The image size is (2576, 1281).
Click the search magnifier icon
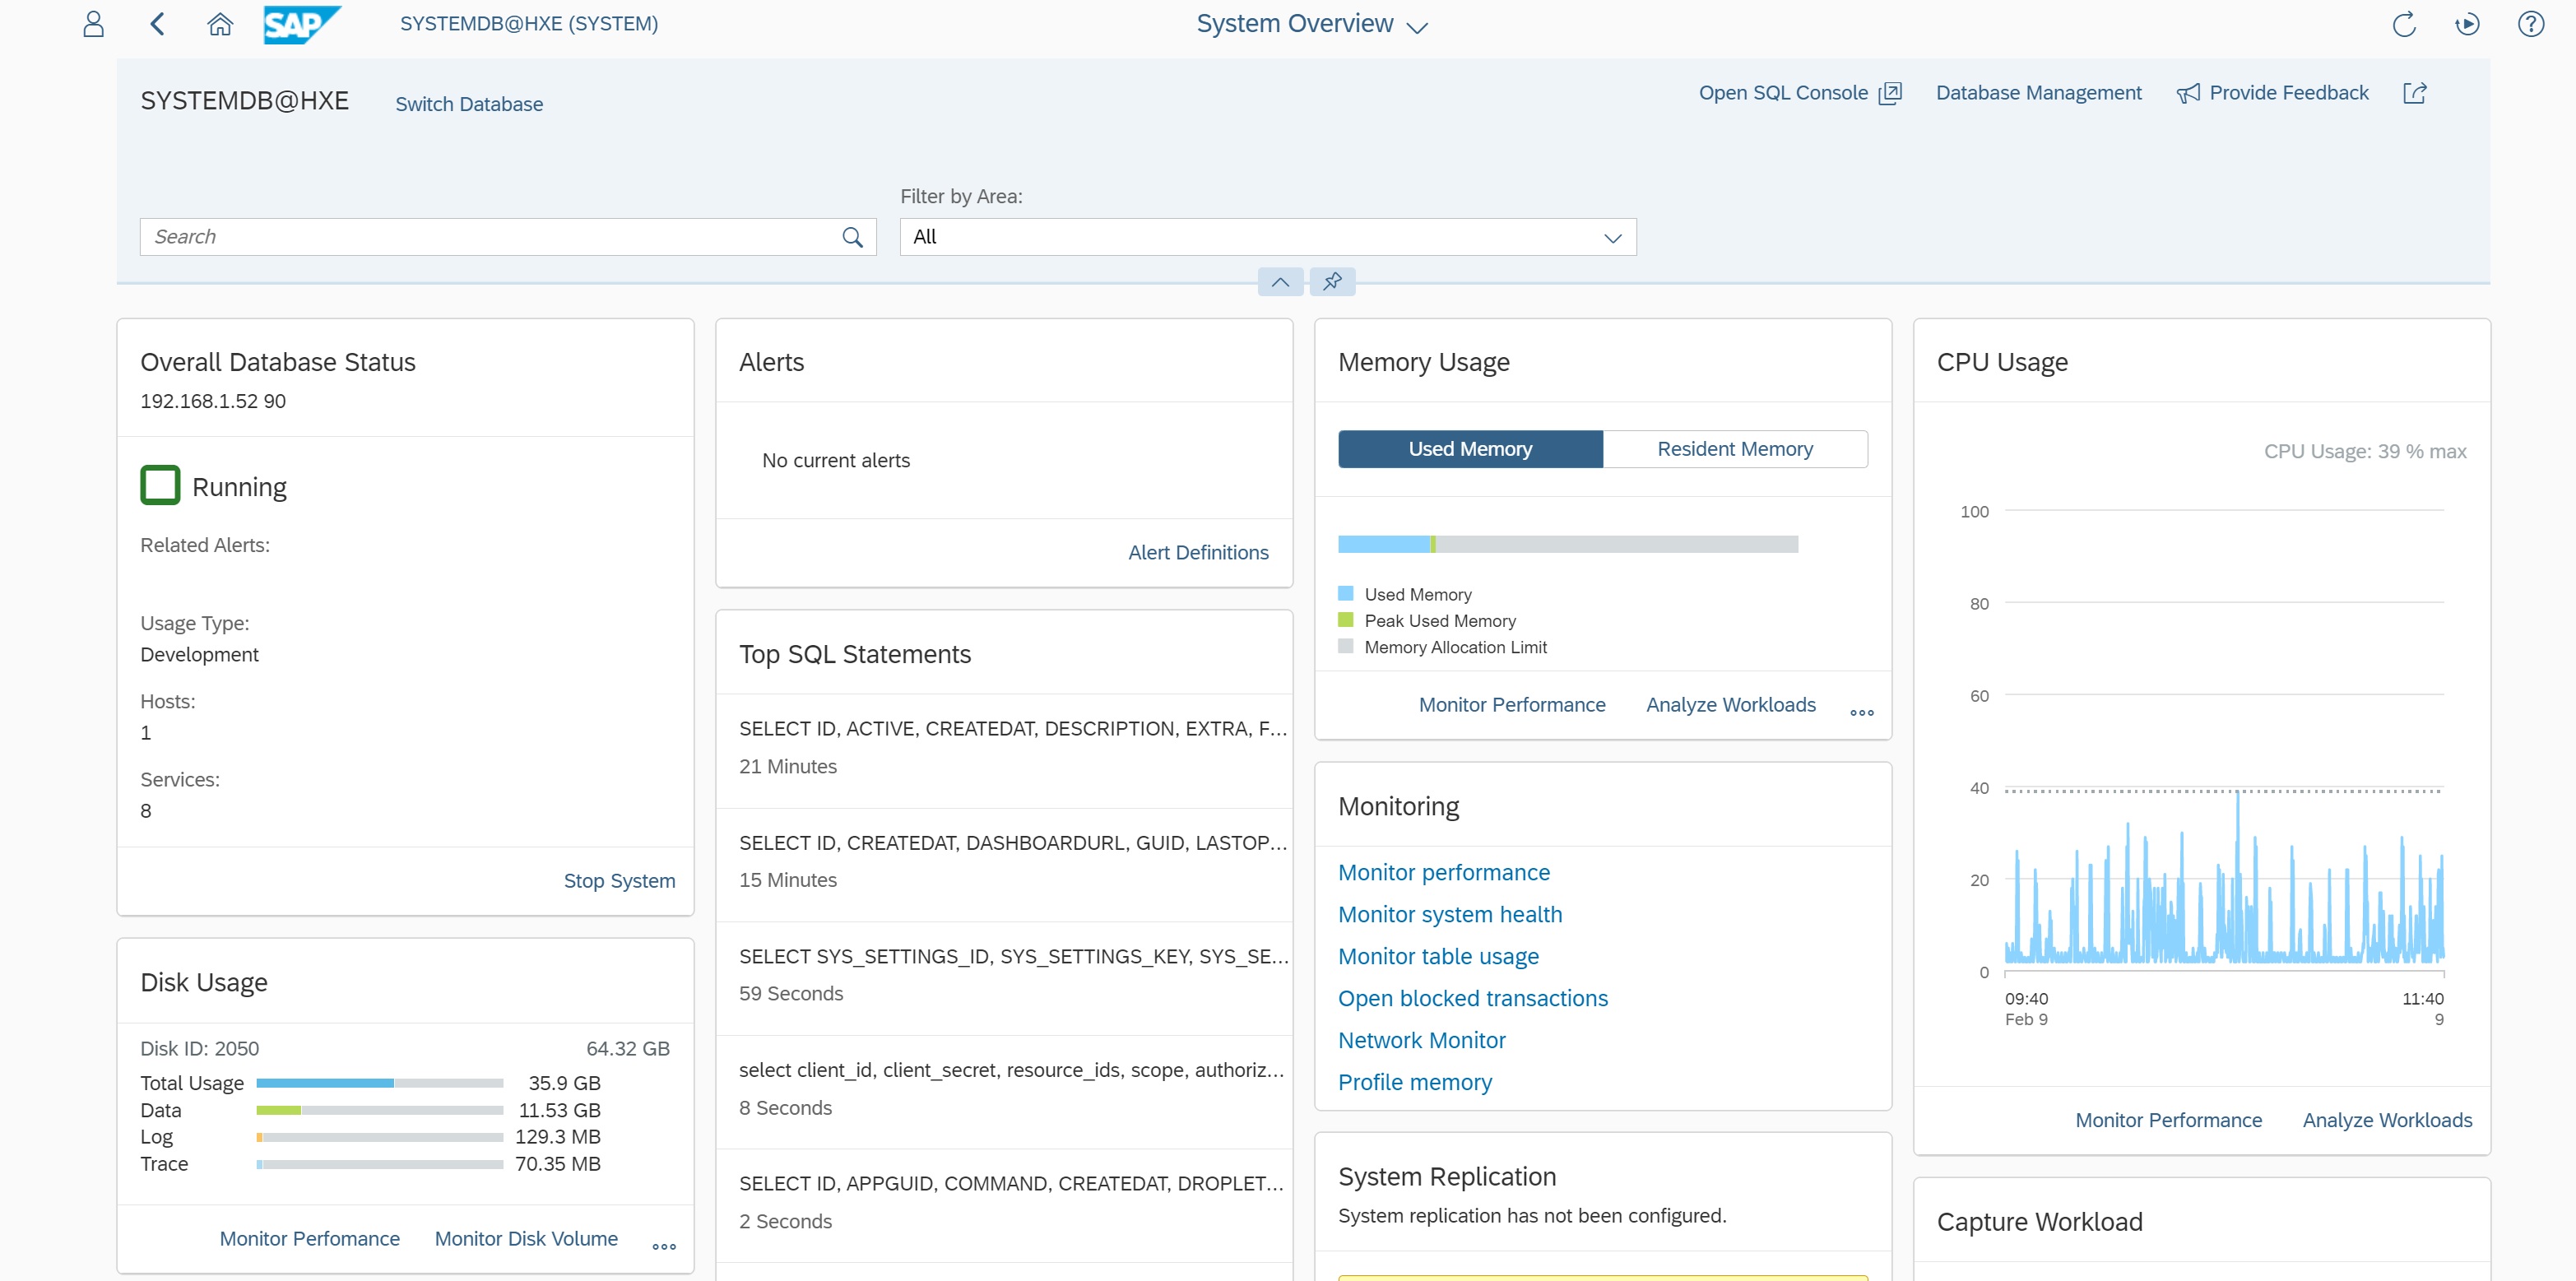coord(852,237)
